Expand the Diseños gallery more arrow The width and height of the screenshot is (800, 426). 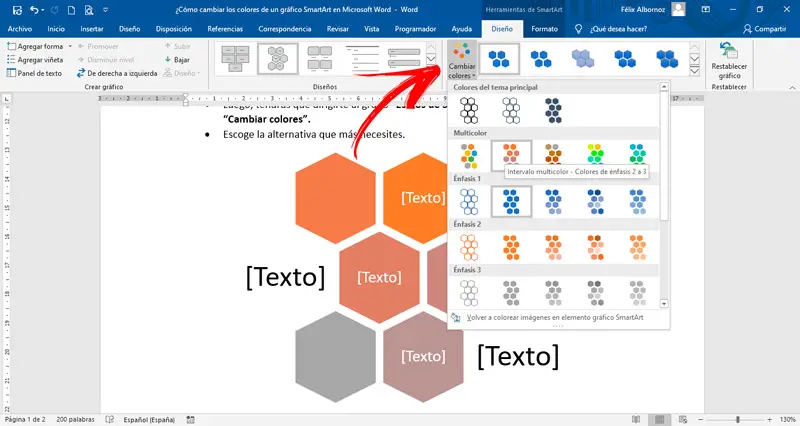[431, 71]
